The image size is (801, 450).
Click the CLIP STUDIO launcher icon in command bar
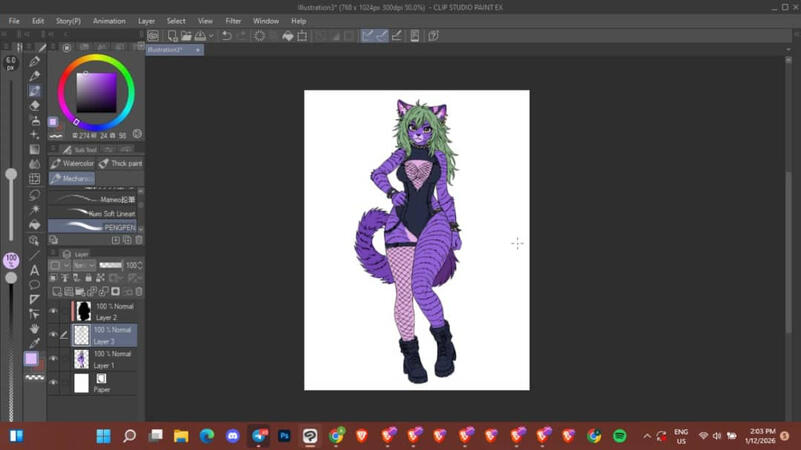(153, 36)
